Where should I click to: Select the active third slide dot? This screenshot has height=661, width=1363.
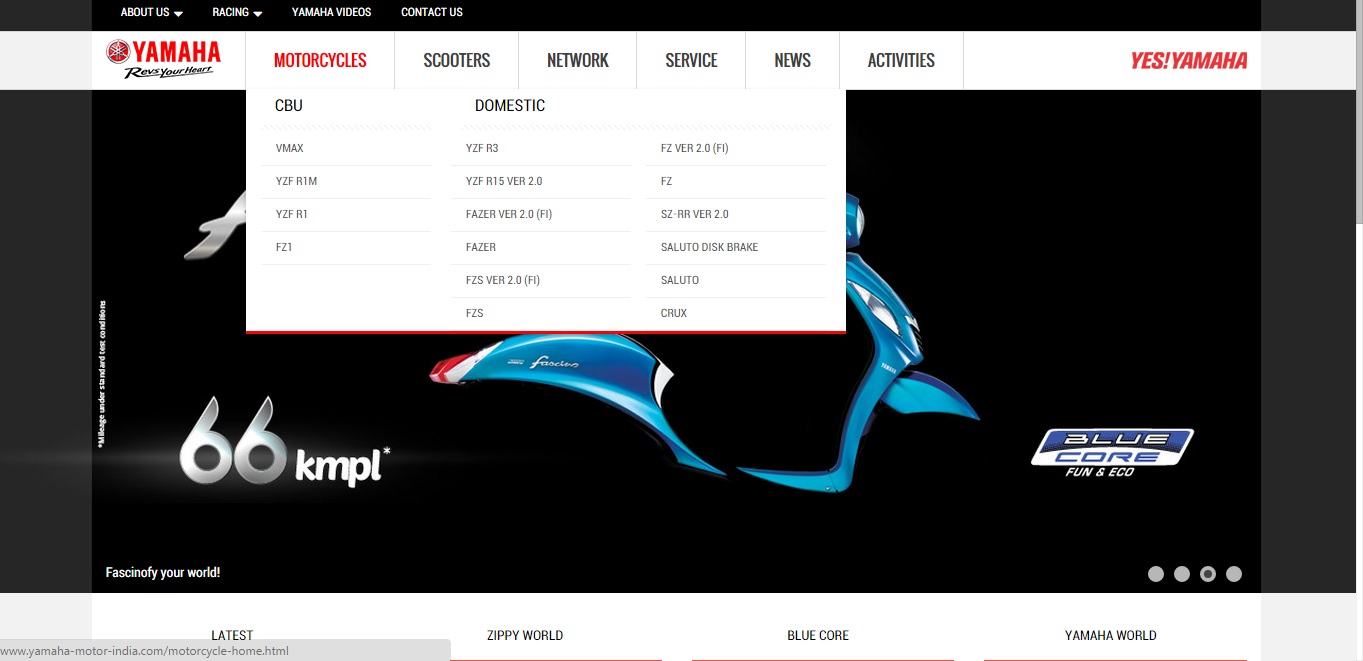1208,574
